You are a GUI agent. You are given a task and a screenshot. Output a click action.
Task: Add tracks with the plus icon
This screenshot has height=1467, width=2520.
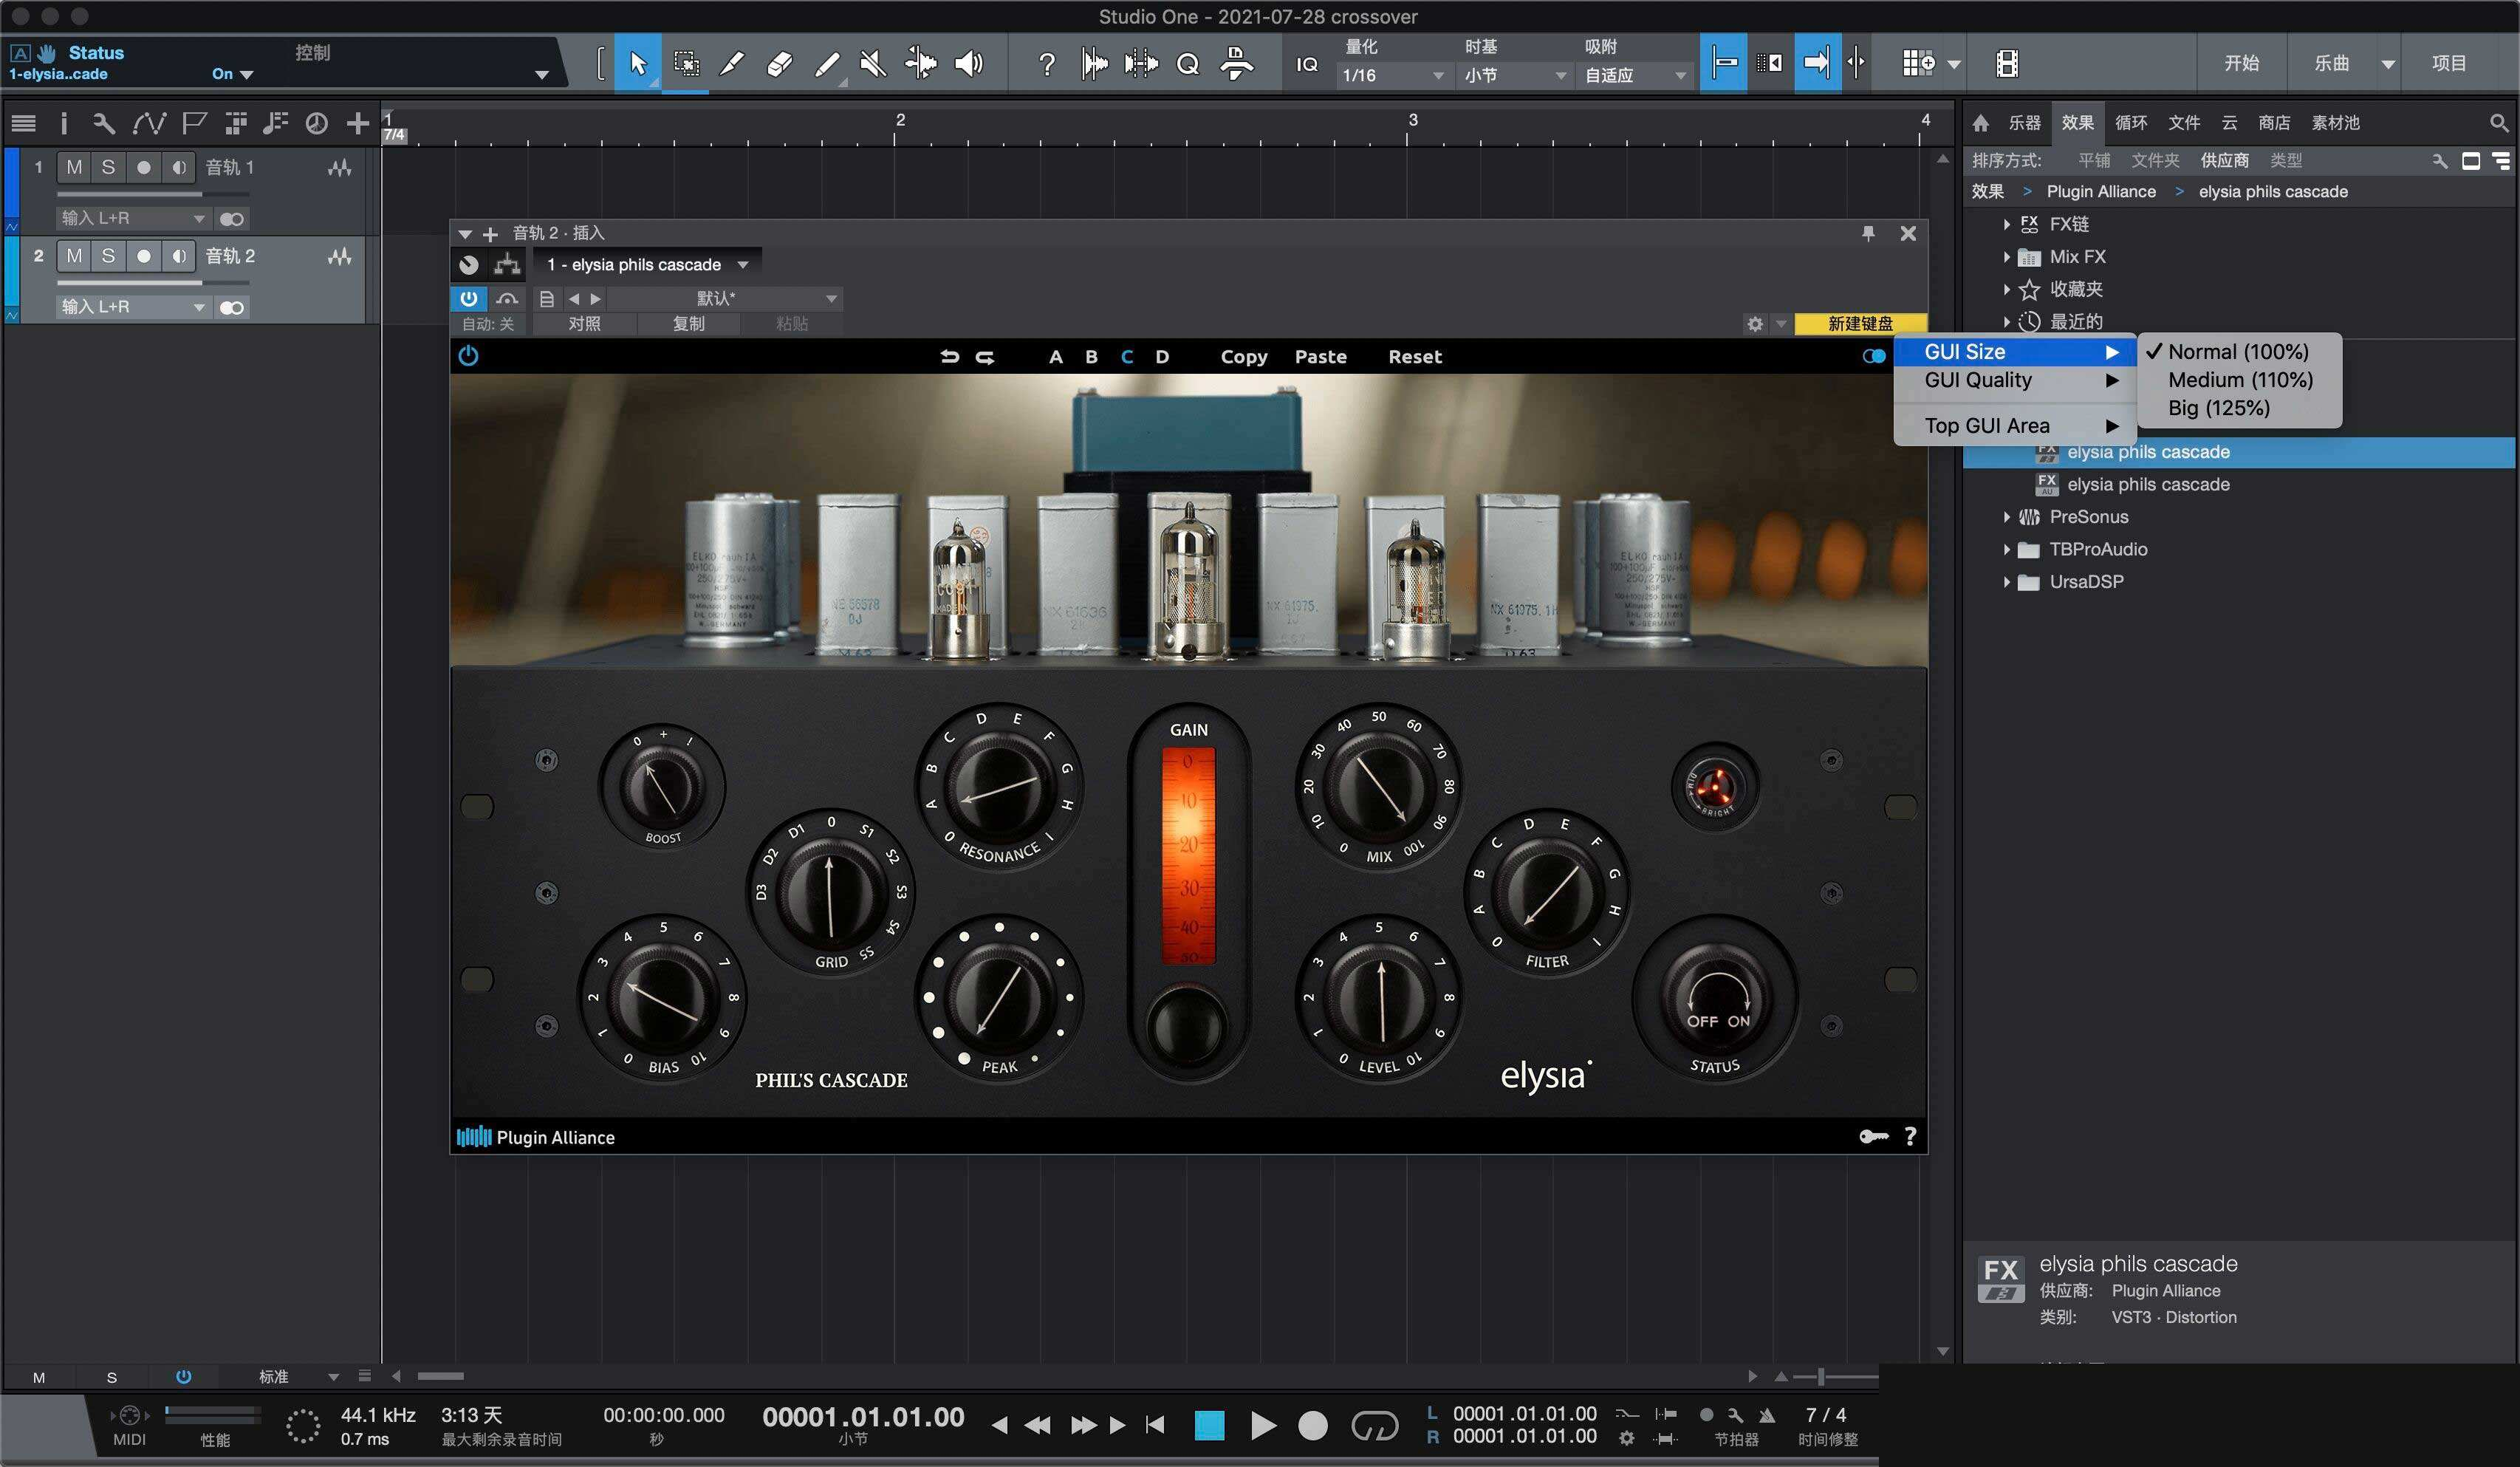point(357,123)
